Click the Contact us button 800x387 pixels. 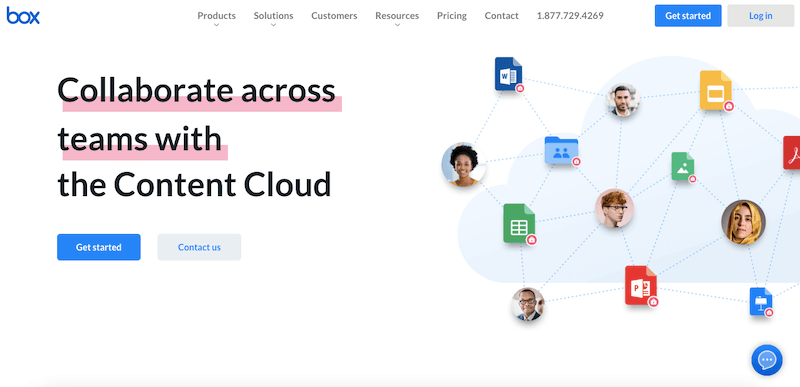[199, 247]
